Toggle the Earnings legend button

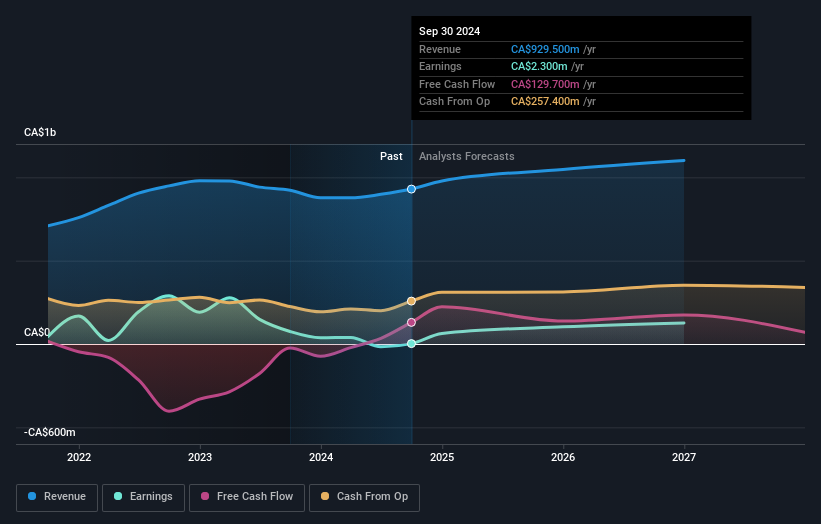(x=143, y=497)
